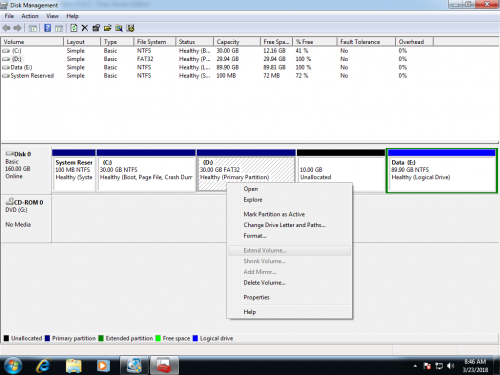Switch to Disk Management taskbar button
The image size is (500, 375).
134,365
